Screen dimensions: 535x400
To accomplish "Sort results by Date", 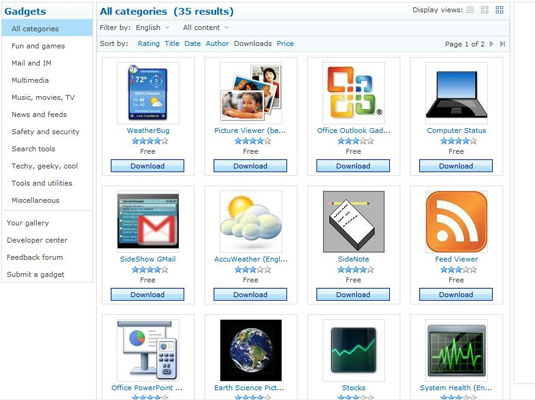I will point(192,44).
